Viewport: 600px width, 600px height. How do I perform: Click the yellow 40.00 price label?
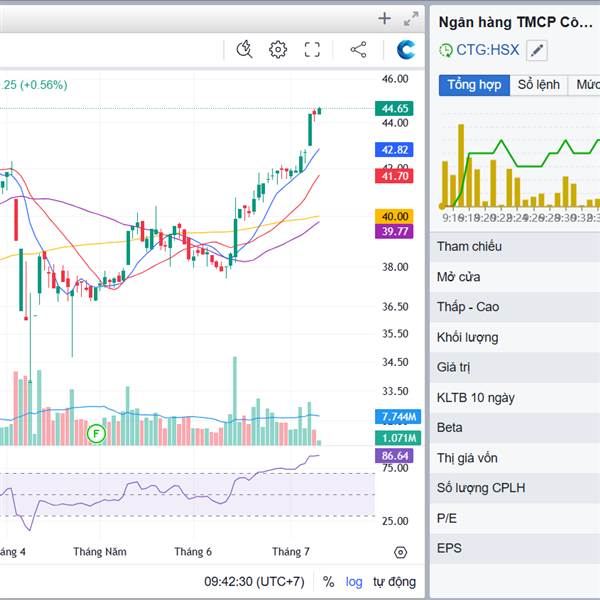(x=394, y=217)
